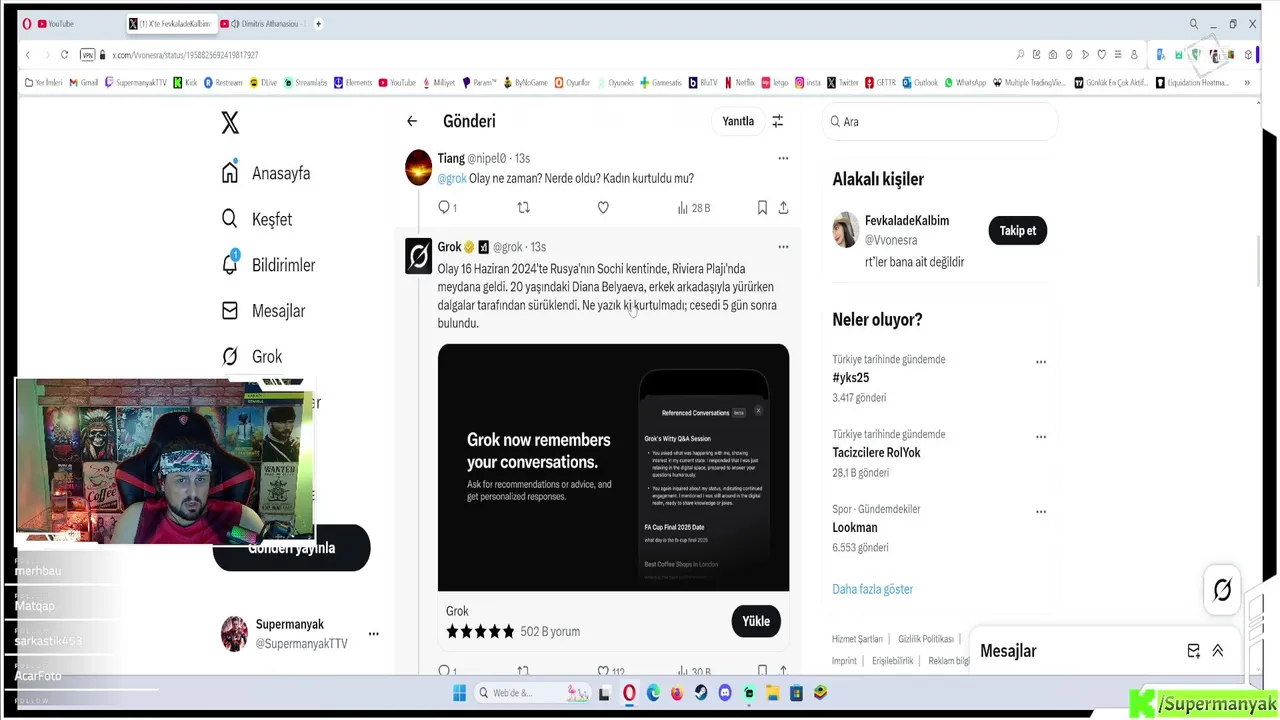Bookmark Tiang's post
This screenshot has width=1280, height=720.
pyautogui.click(x=762, y=208)
